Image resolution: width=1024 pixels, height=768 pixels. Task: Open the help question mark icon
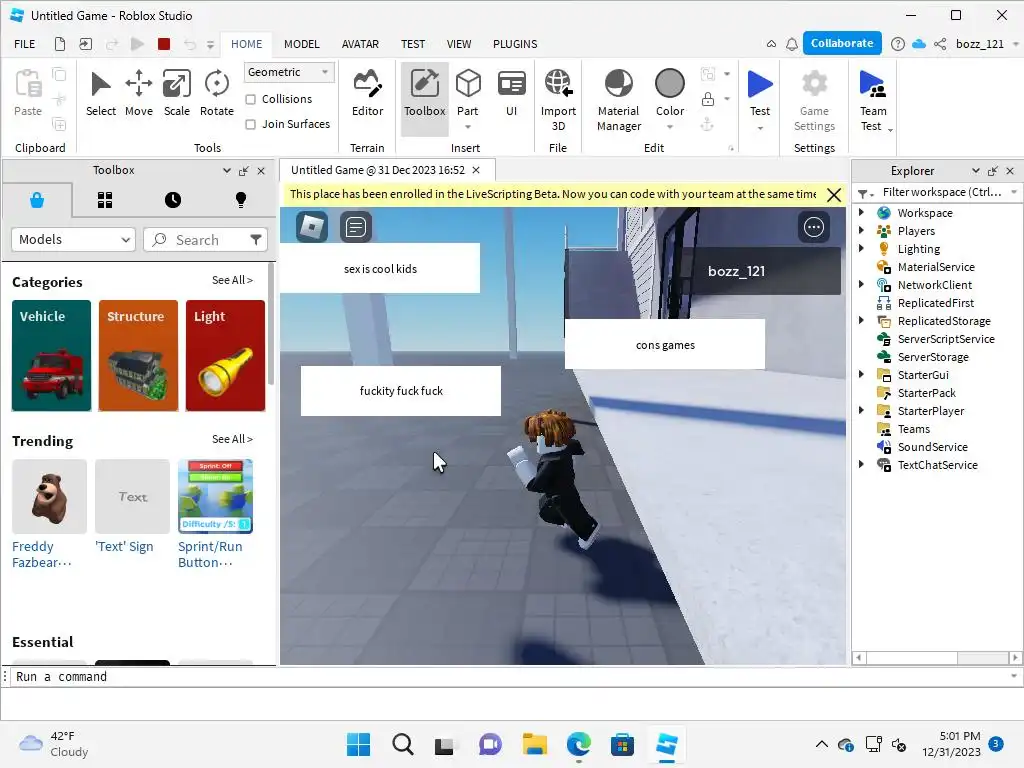tap(898, 44)
